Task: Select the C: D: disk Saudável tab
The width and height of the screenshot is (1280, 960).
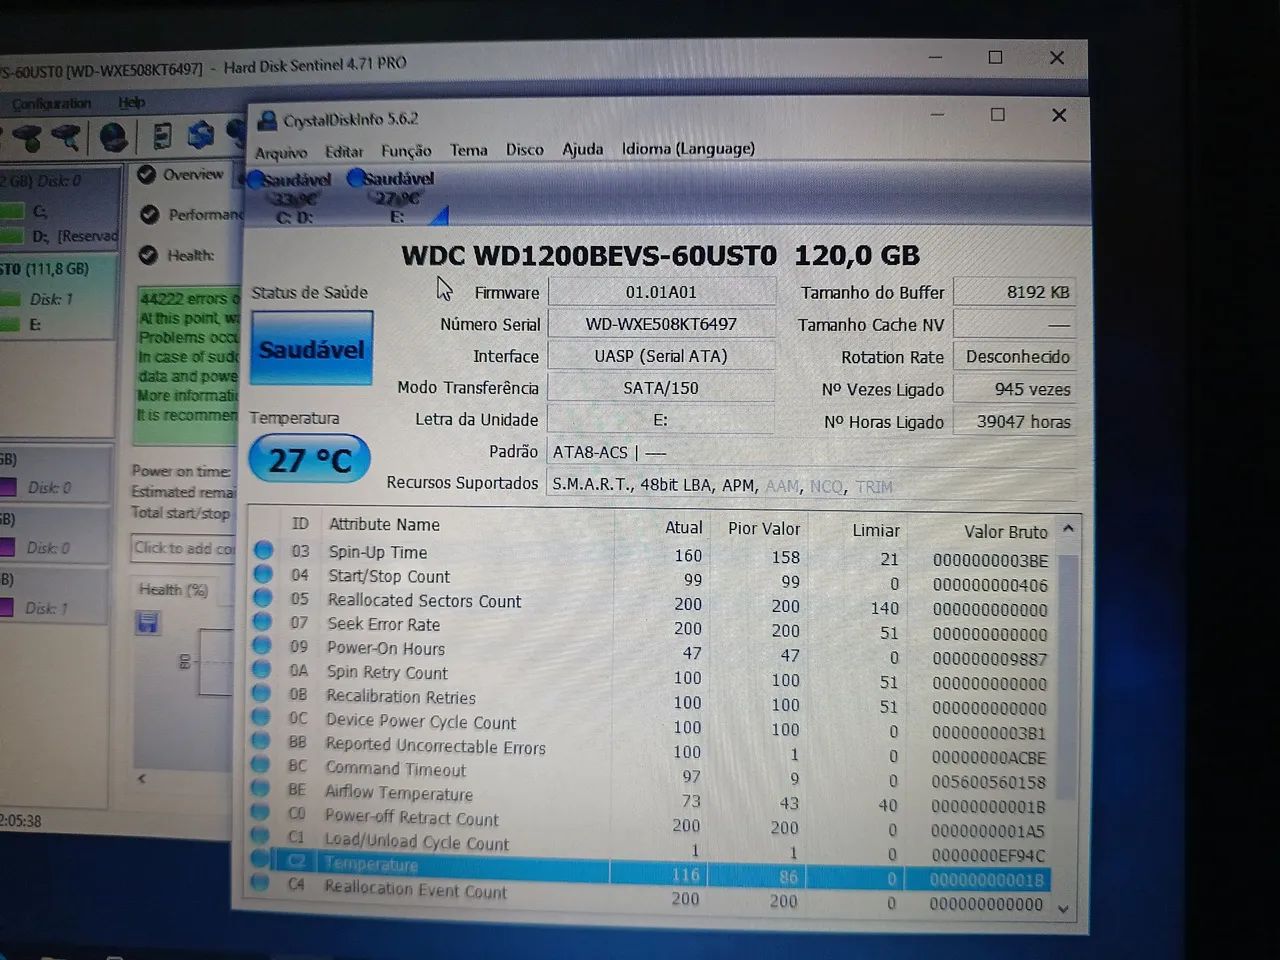Action: [x=290, y=196]
